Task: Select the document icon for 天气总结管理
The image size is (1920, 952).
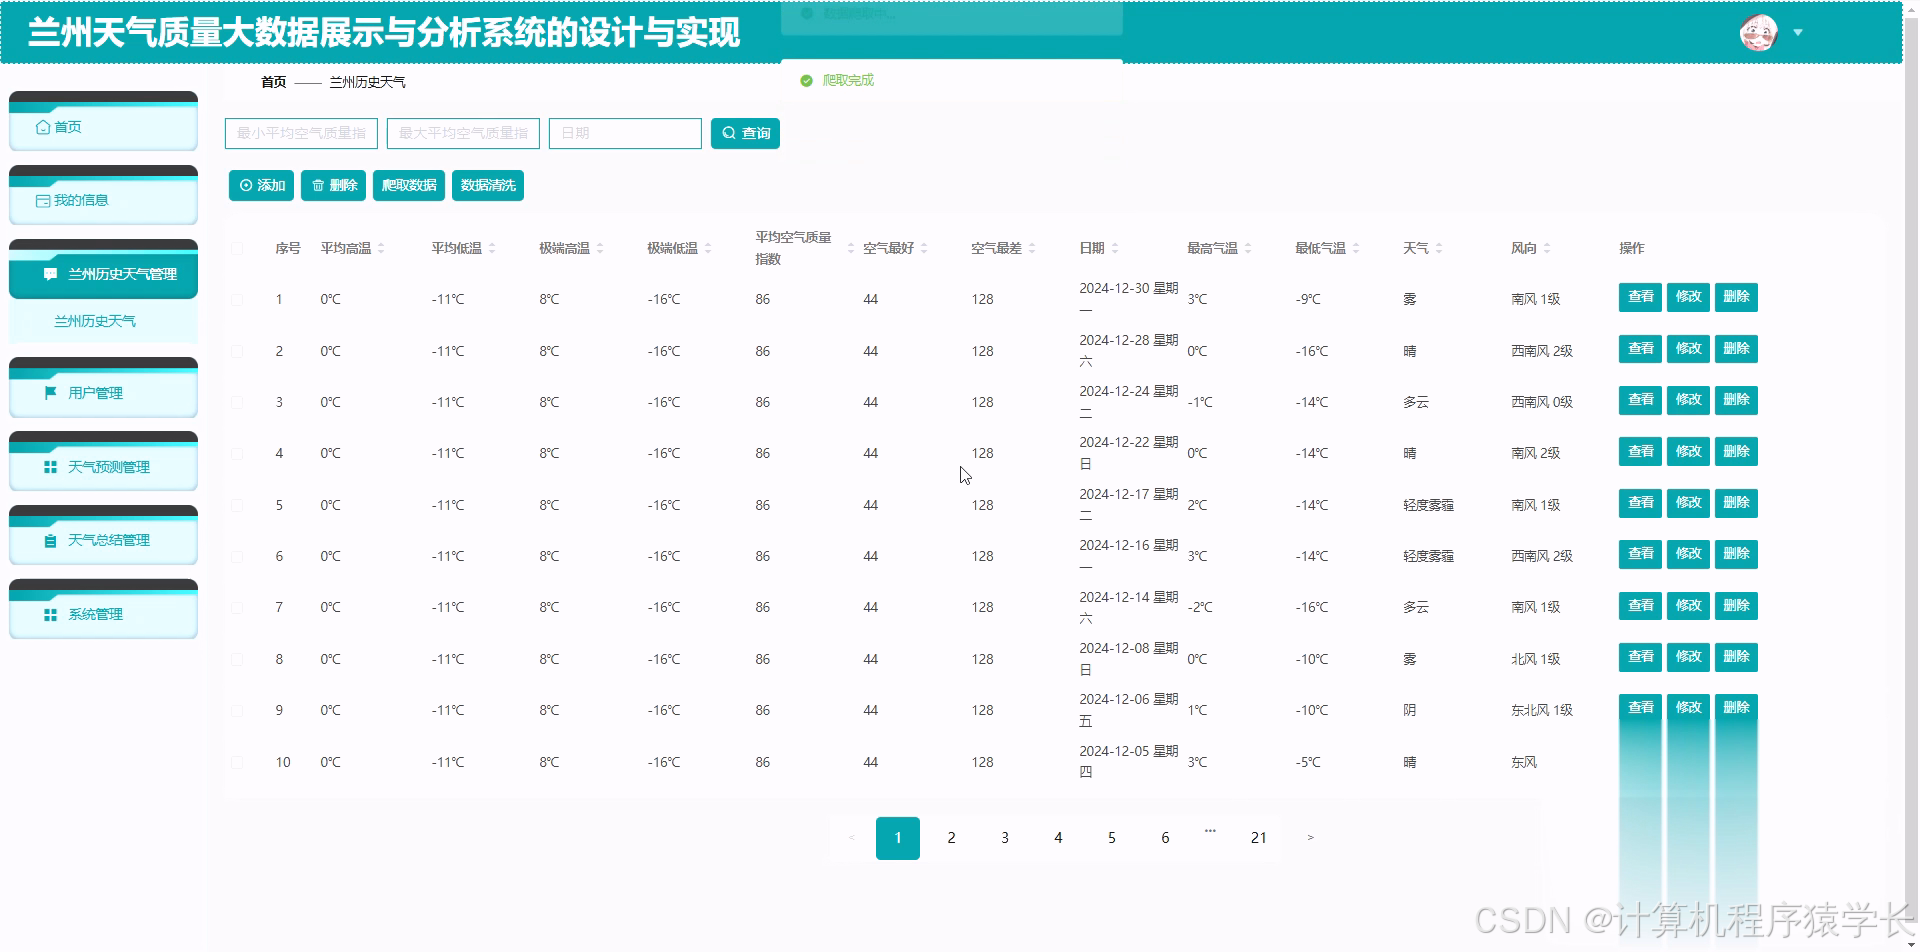Action: point(51,540)
